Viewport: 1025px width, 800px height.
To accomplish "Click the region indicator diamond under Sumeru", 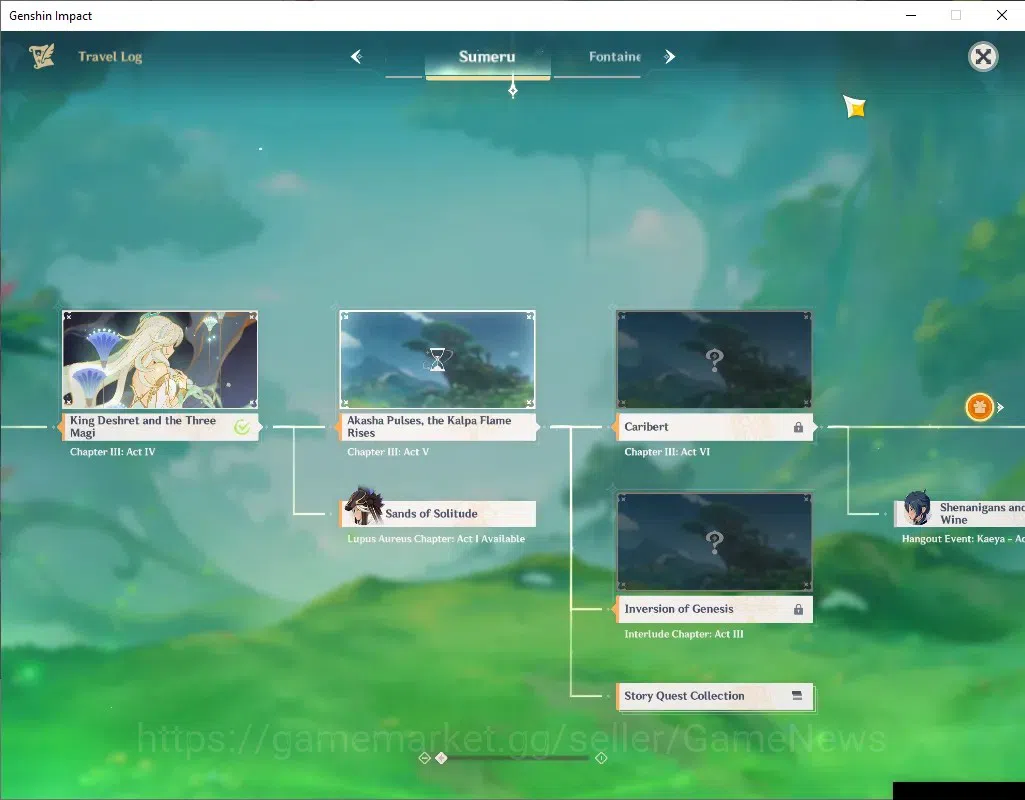I will point(513,90).
